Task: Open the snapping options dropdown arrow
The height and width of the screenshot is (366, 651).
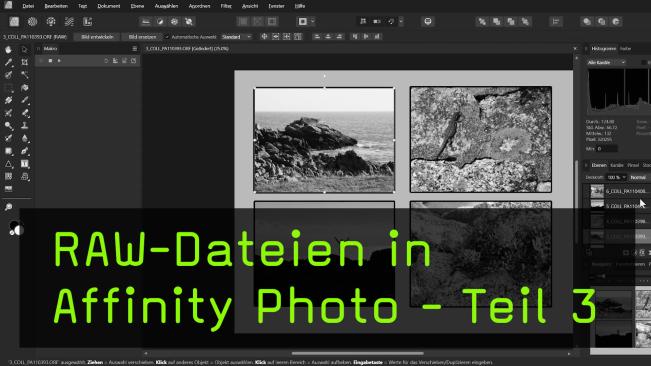Action: point(401,22)
